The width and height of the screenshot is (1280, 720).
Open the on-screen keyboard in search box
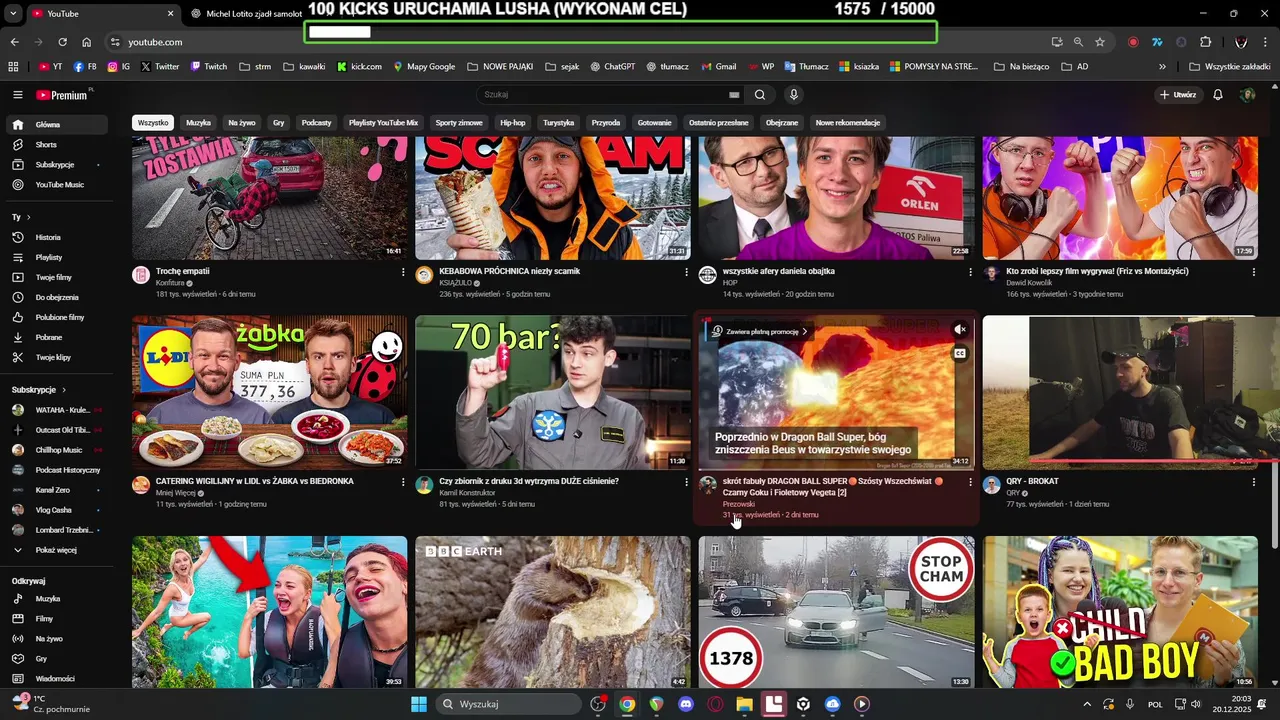click(x=734, y=95)
